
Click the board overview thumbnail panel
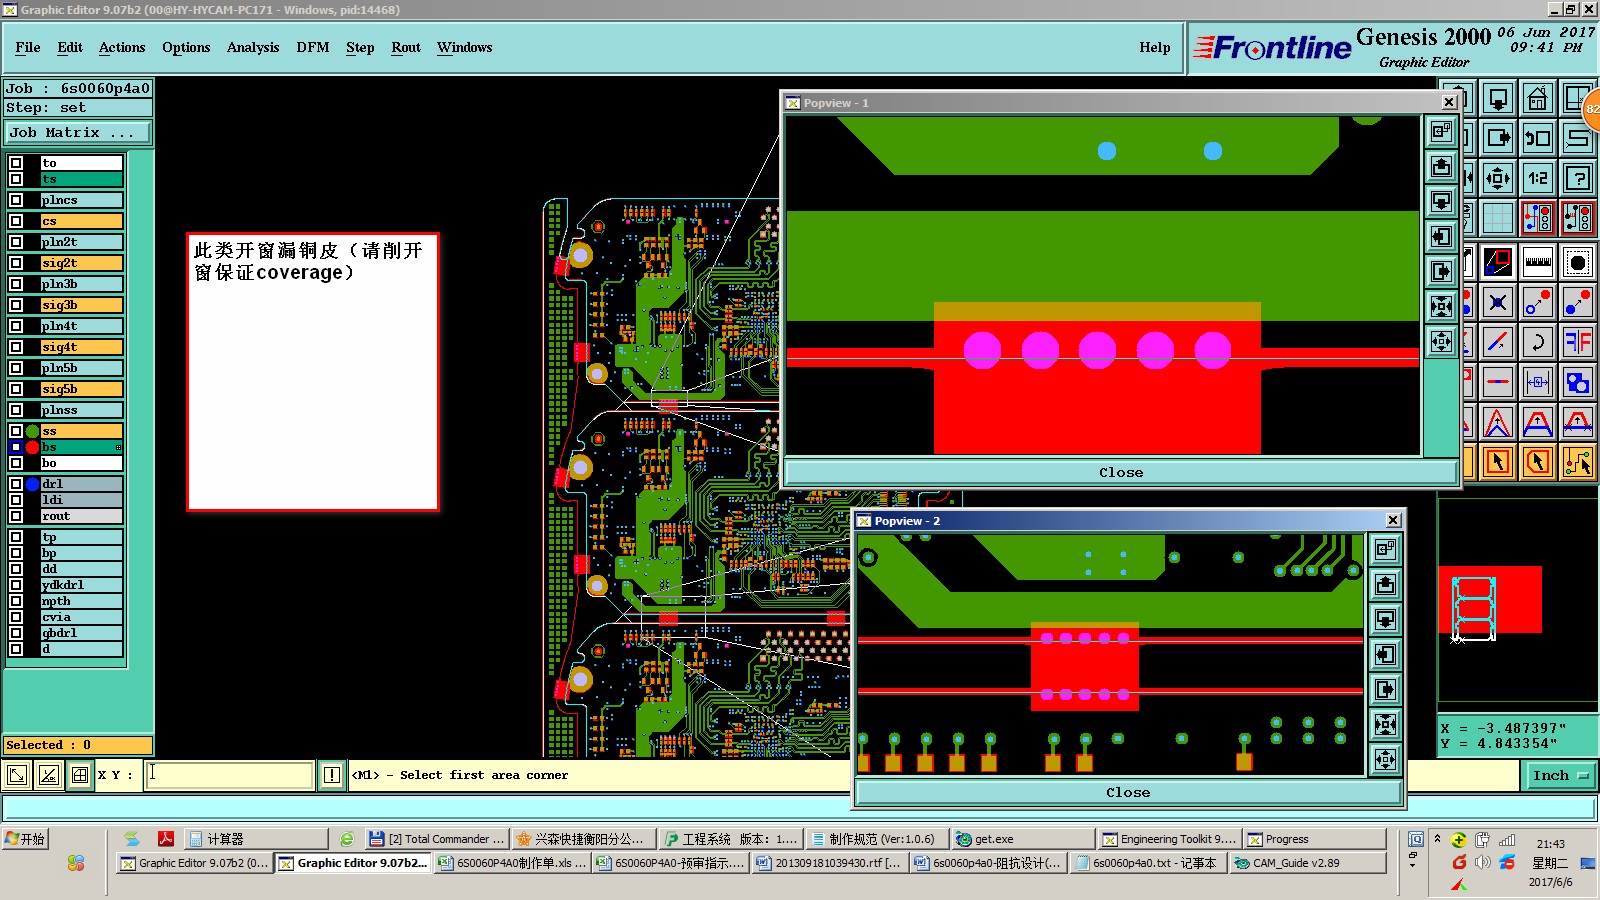tap(1517, 600)
